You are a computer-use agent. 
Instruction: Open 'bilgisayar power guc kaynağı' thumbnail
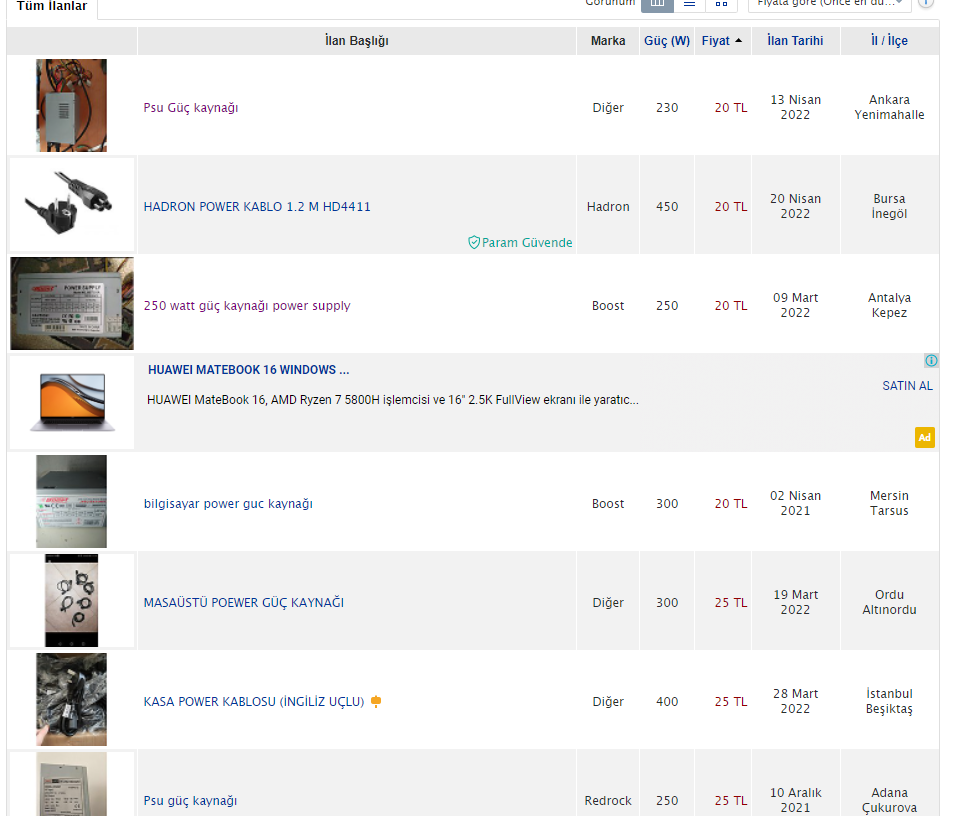point(71,501)
